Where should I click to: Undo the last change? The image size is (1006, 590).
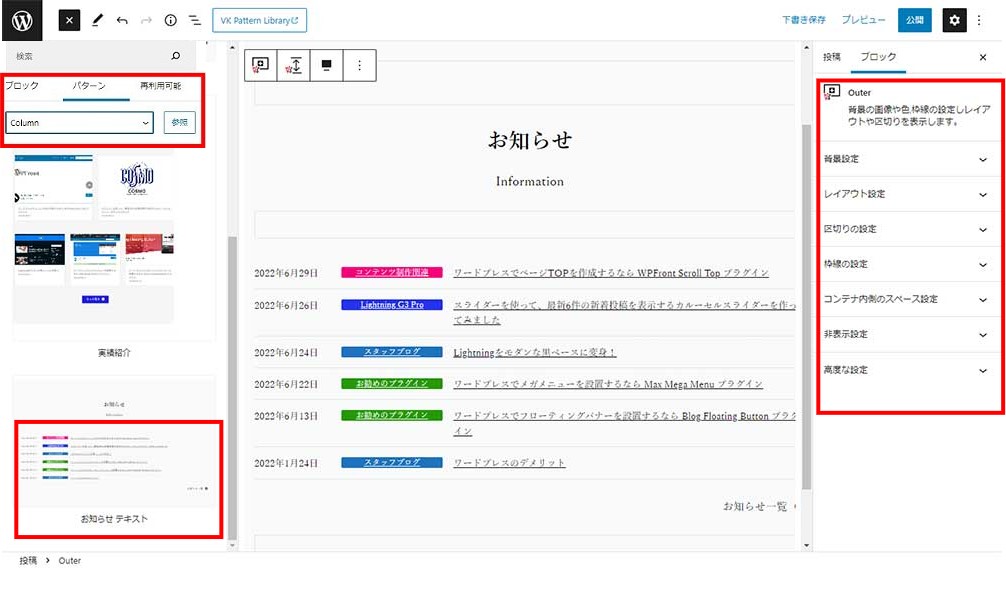click(x=122, y=20)
